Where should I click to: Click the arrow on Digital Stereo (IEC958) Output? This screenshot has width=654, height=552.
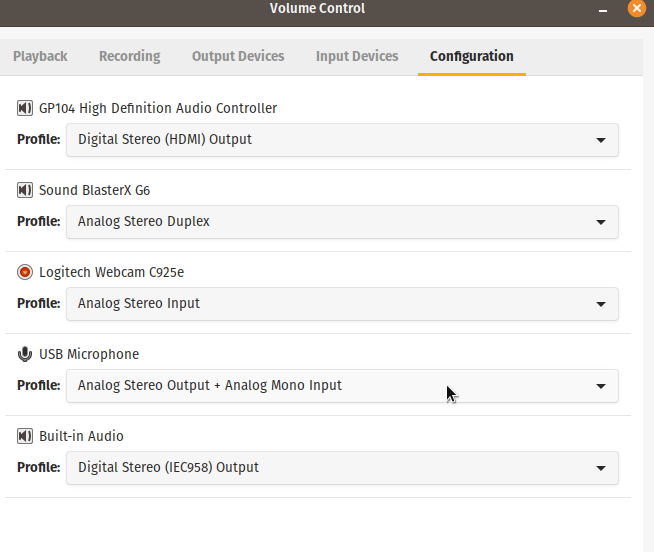click(601, 468)
